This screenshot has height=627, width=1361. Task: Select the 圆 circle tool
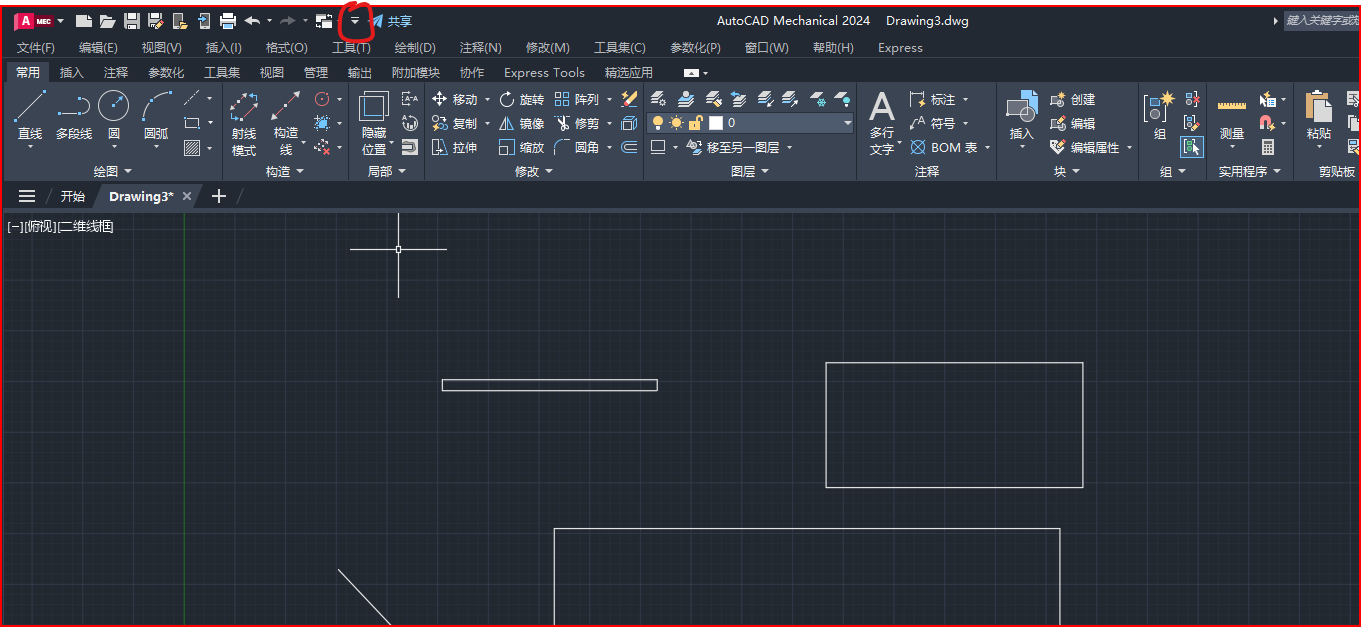tap(113, 116)
